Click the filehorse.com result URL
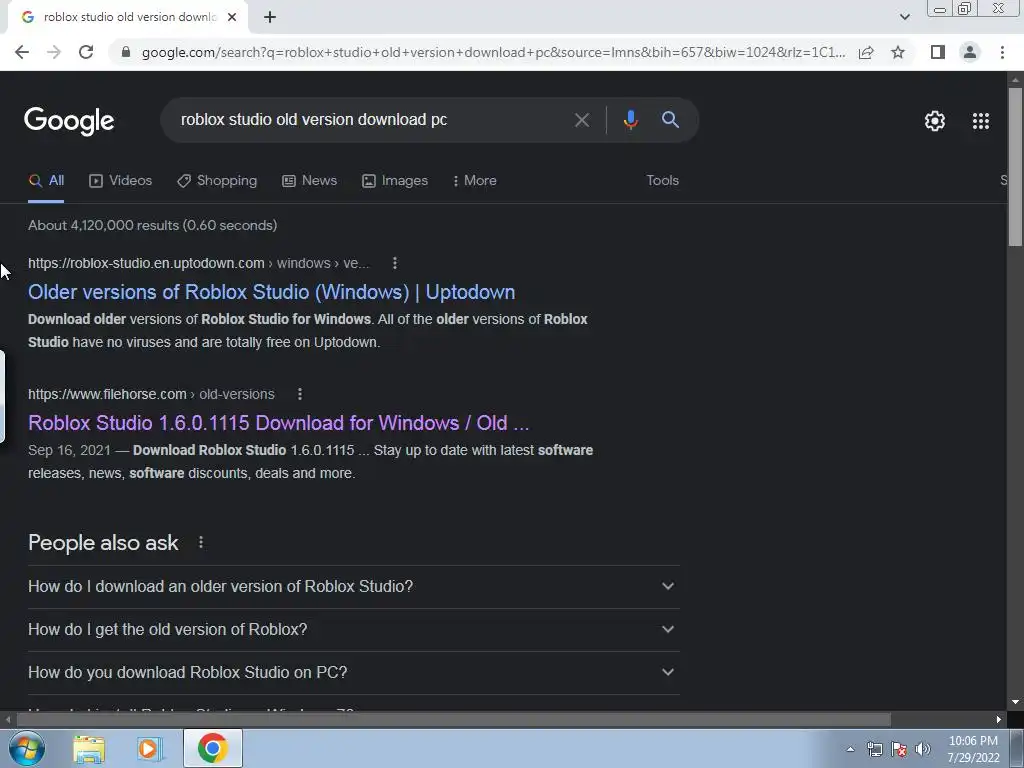Screen dimensions: 1024x768 click(x=151, y=394)
